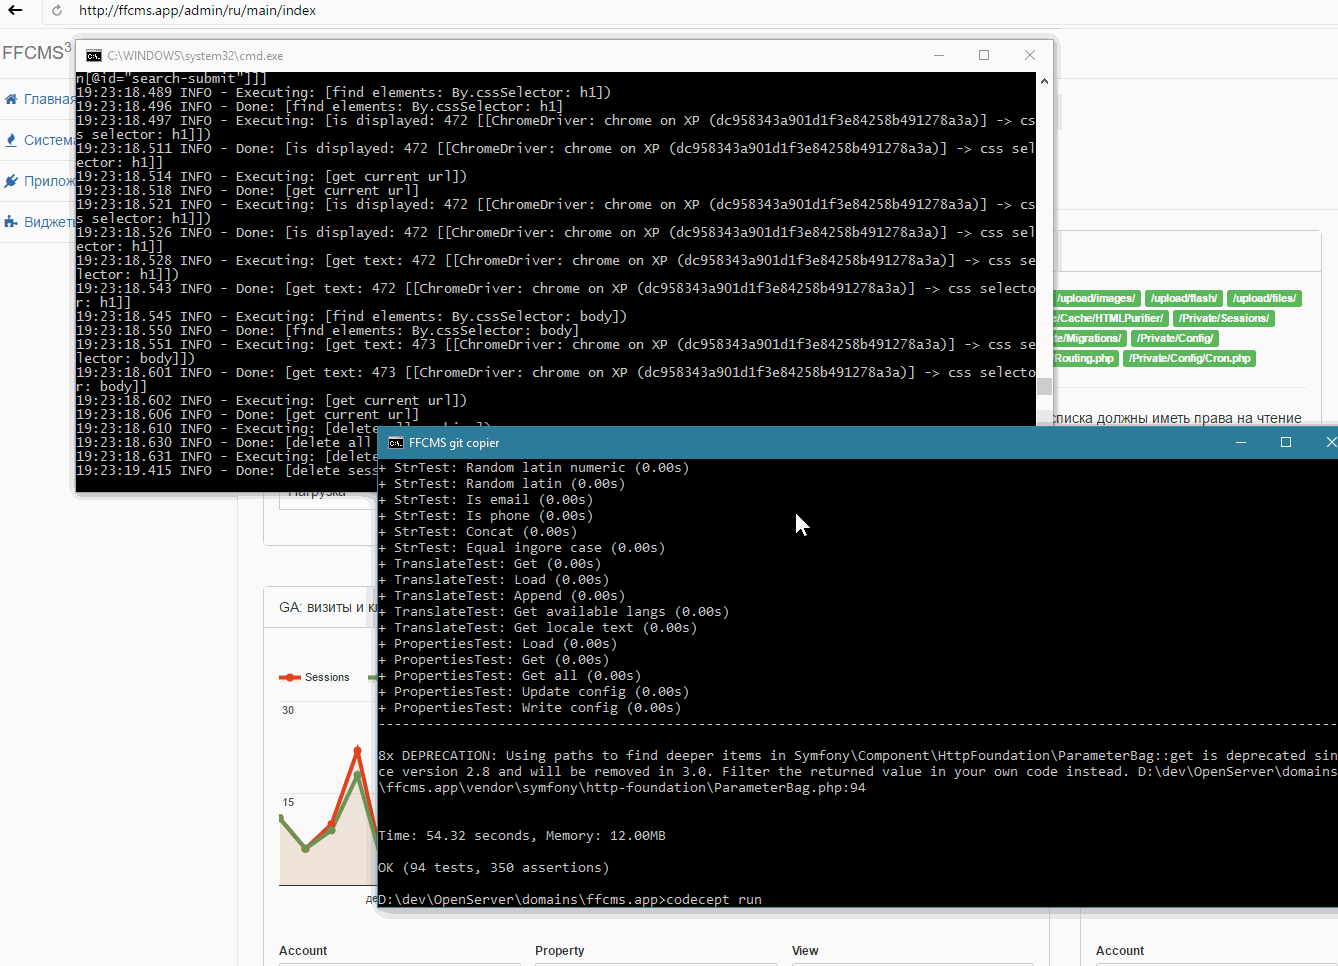This screenshot has height=966, width=1338.
Task: Click the '8x DEPRECATION' warning text
Action: (858, 772)
